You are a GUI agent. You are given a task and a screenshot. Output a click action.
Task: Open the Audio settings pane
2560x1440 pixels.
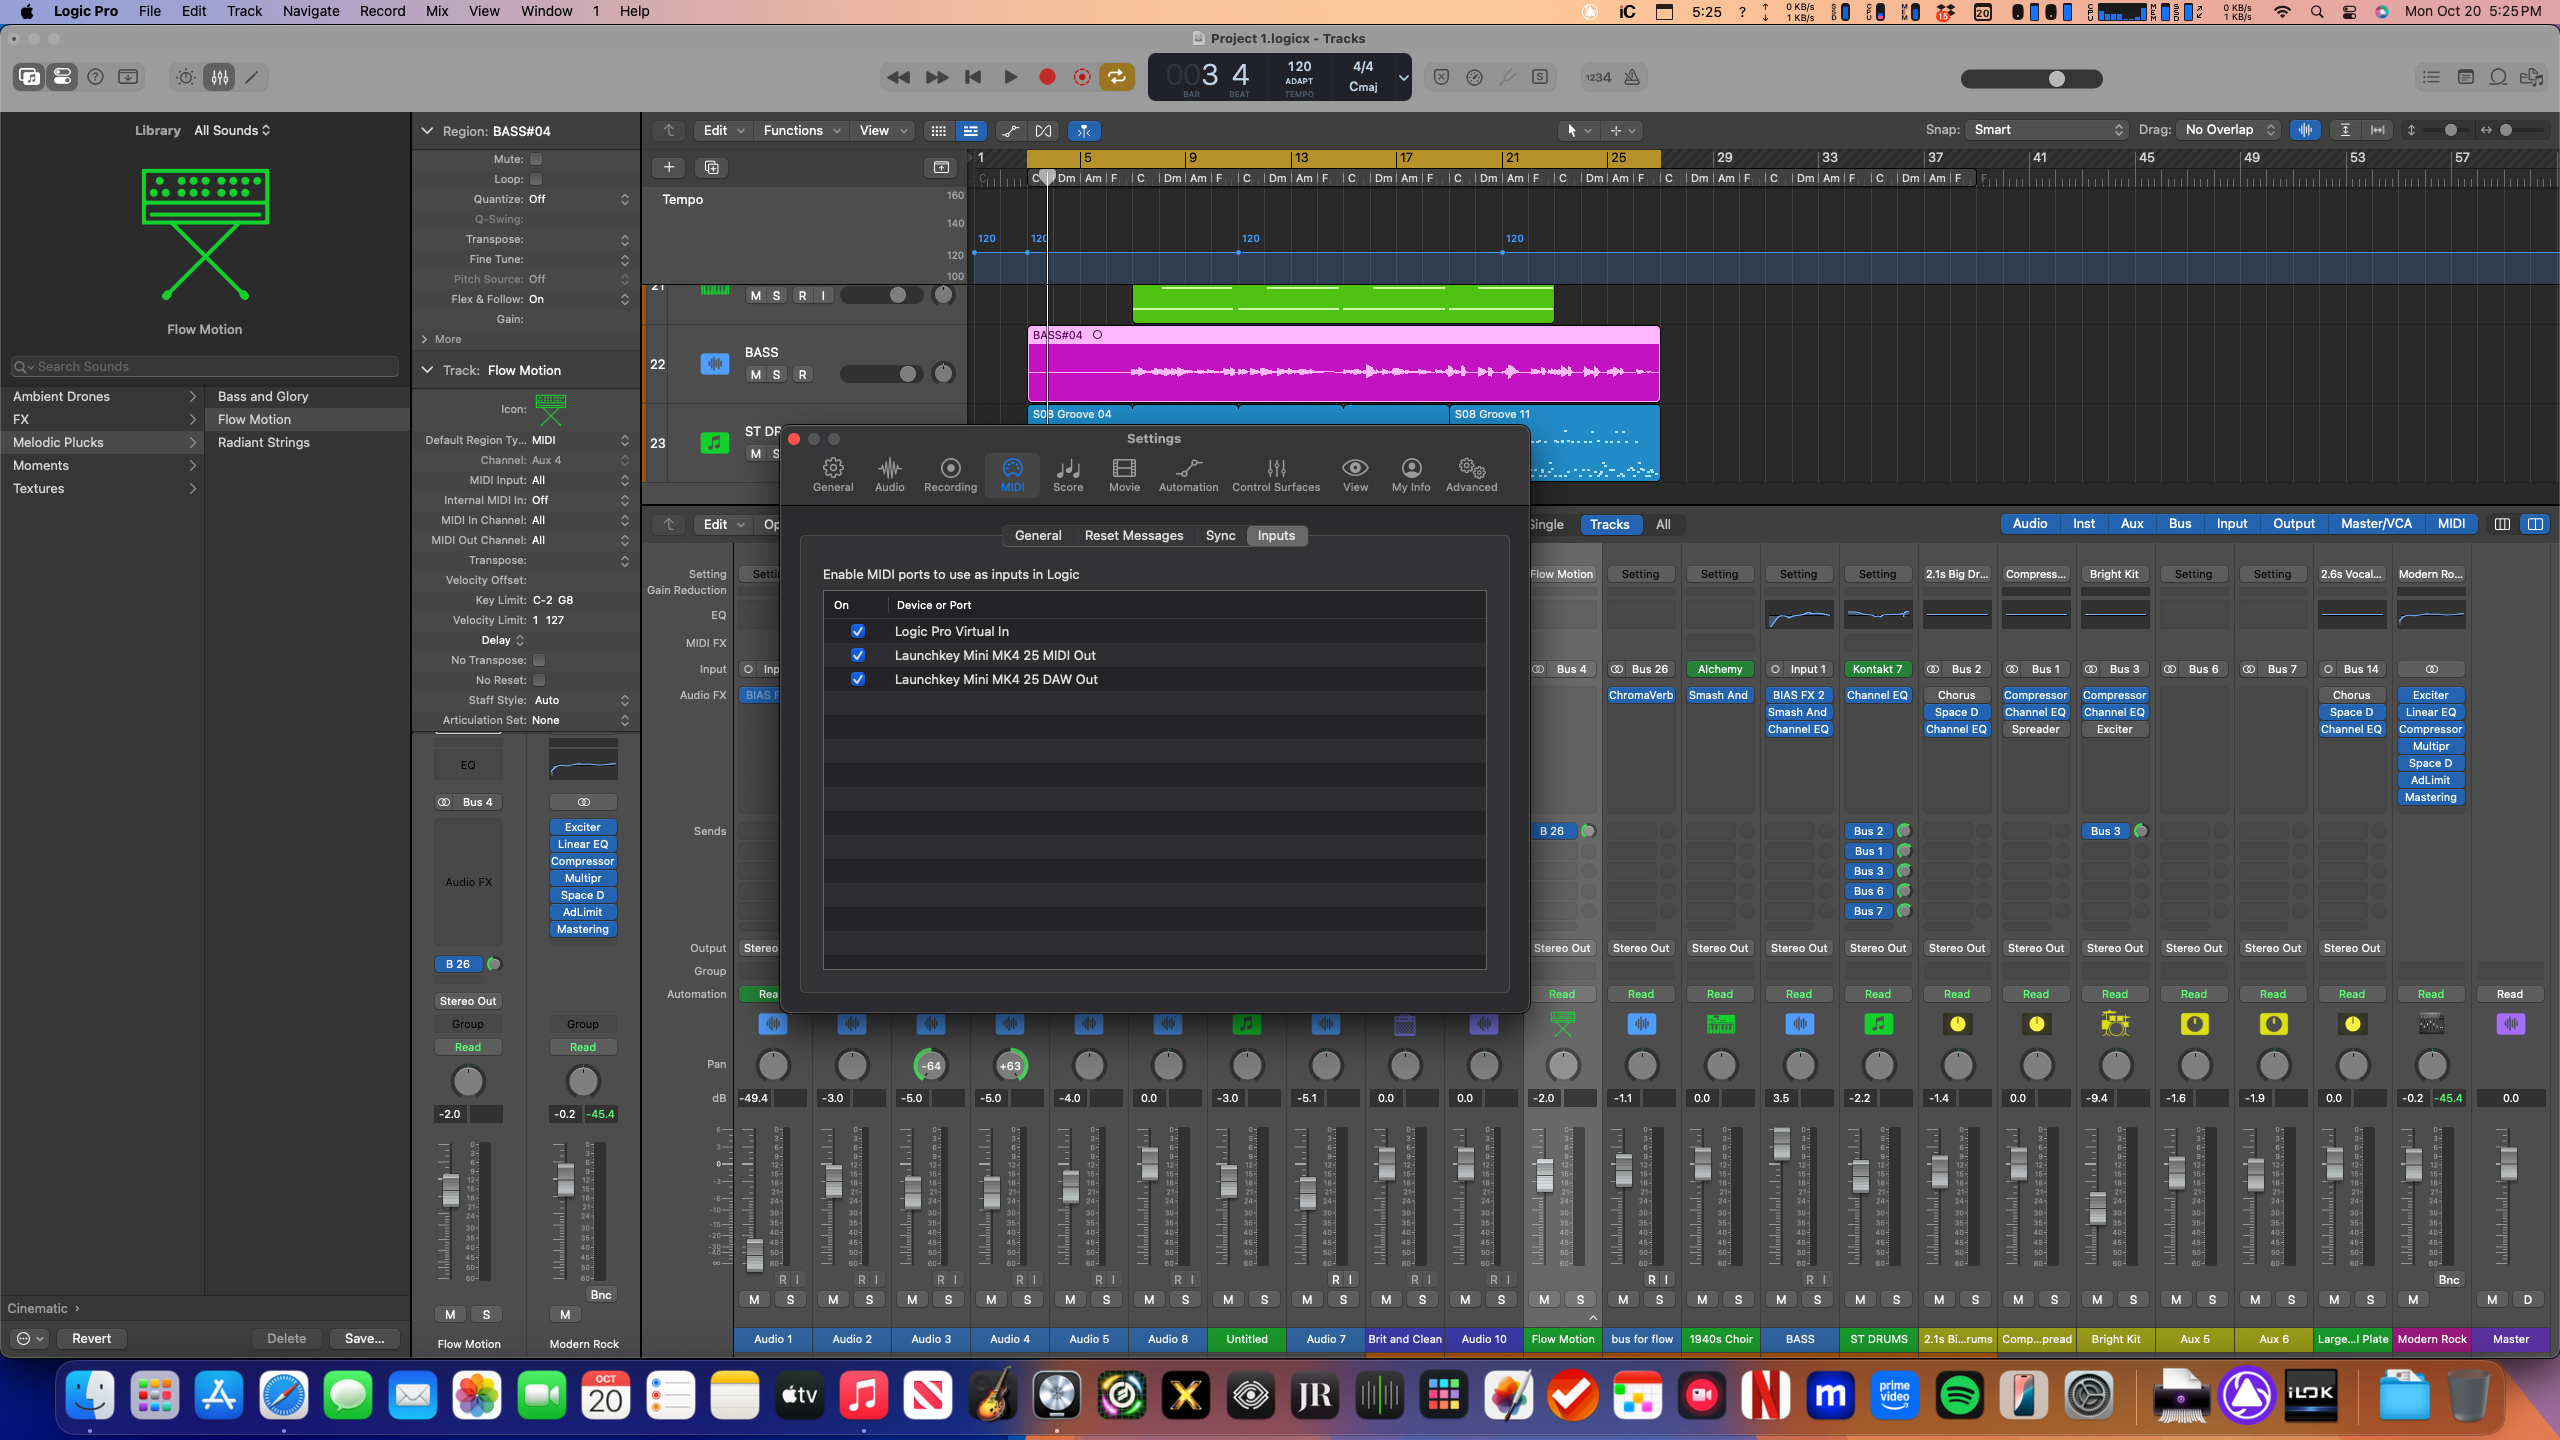(889, 474)
